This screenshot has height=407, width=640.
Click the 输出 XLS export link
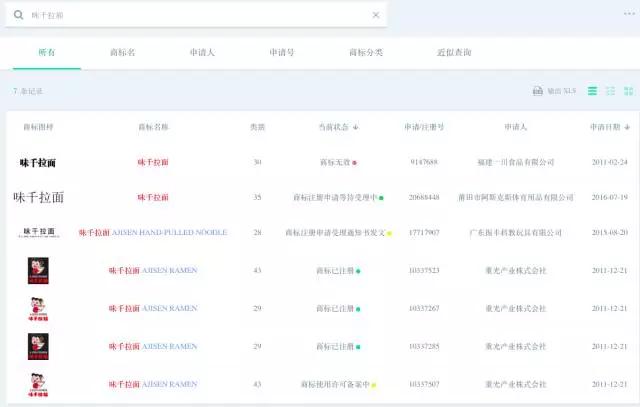coord(561,91)
